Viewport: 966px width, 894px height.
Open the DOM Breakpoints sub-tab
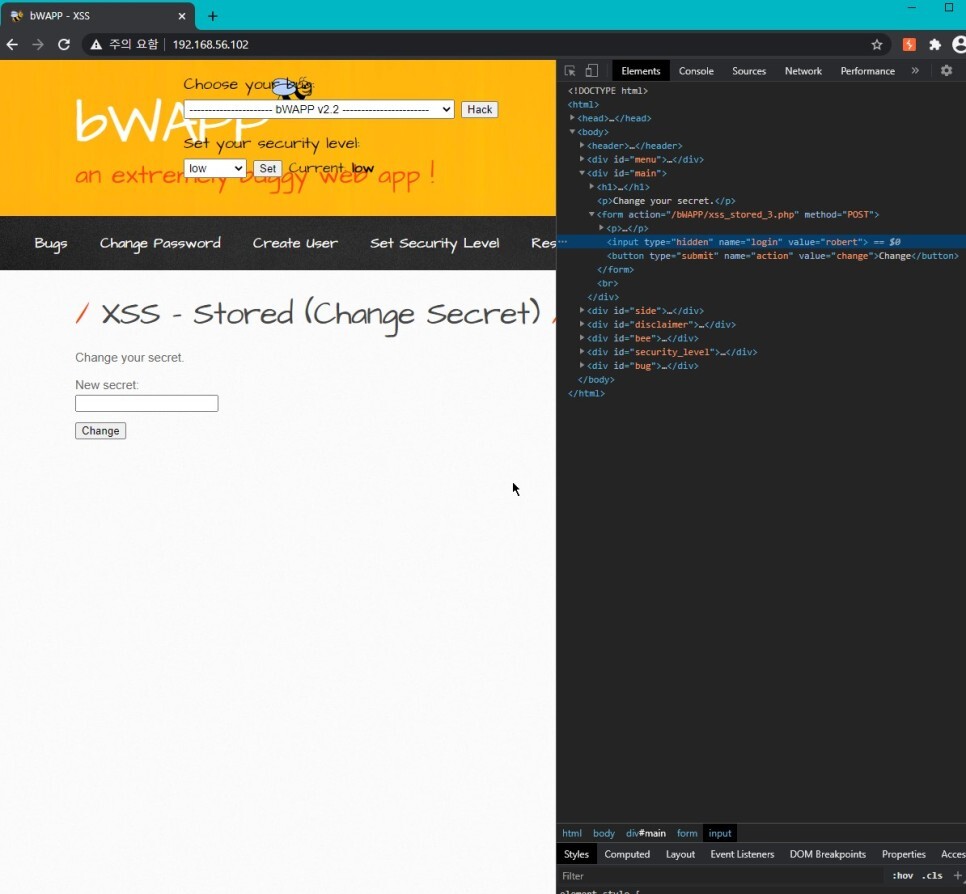(827, 854)
